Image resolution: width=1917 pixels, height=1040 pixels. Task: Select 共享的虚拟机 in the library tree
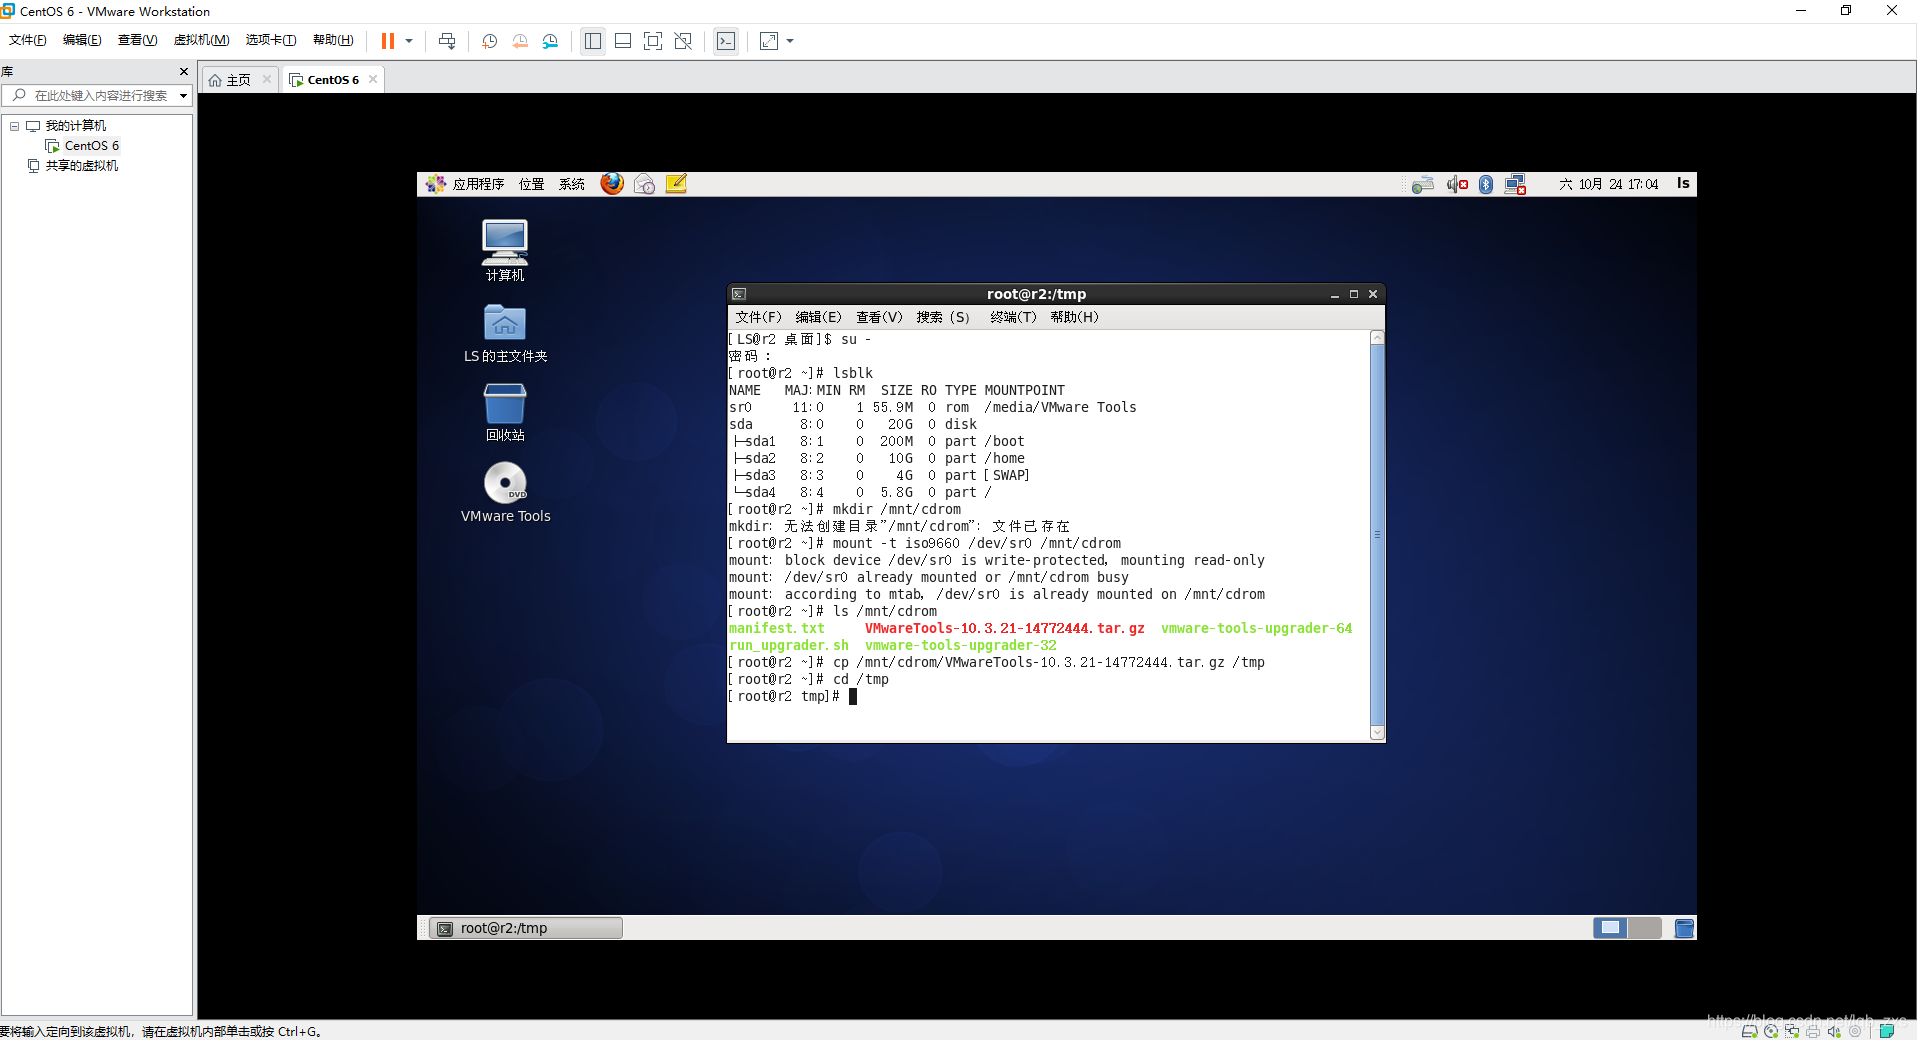pos(73,166)
